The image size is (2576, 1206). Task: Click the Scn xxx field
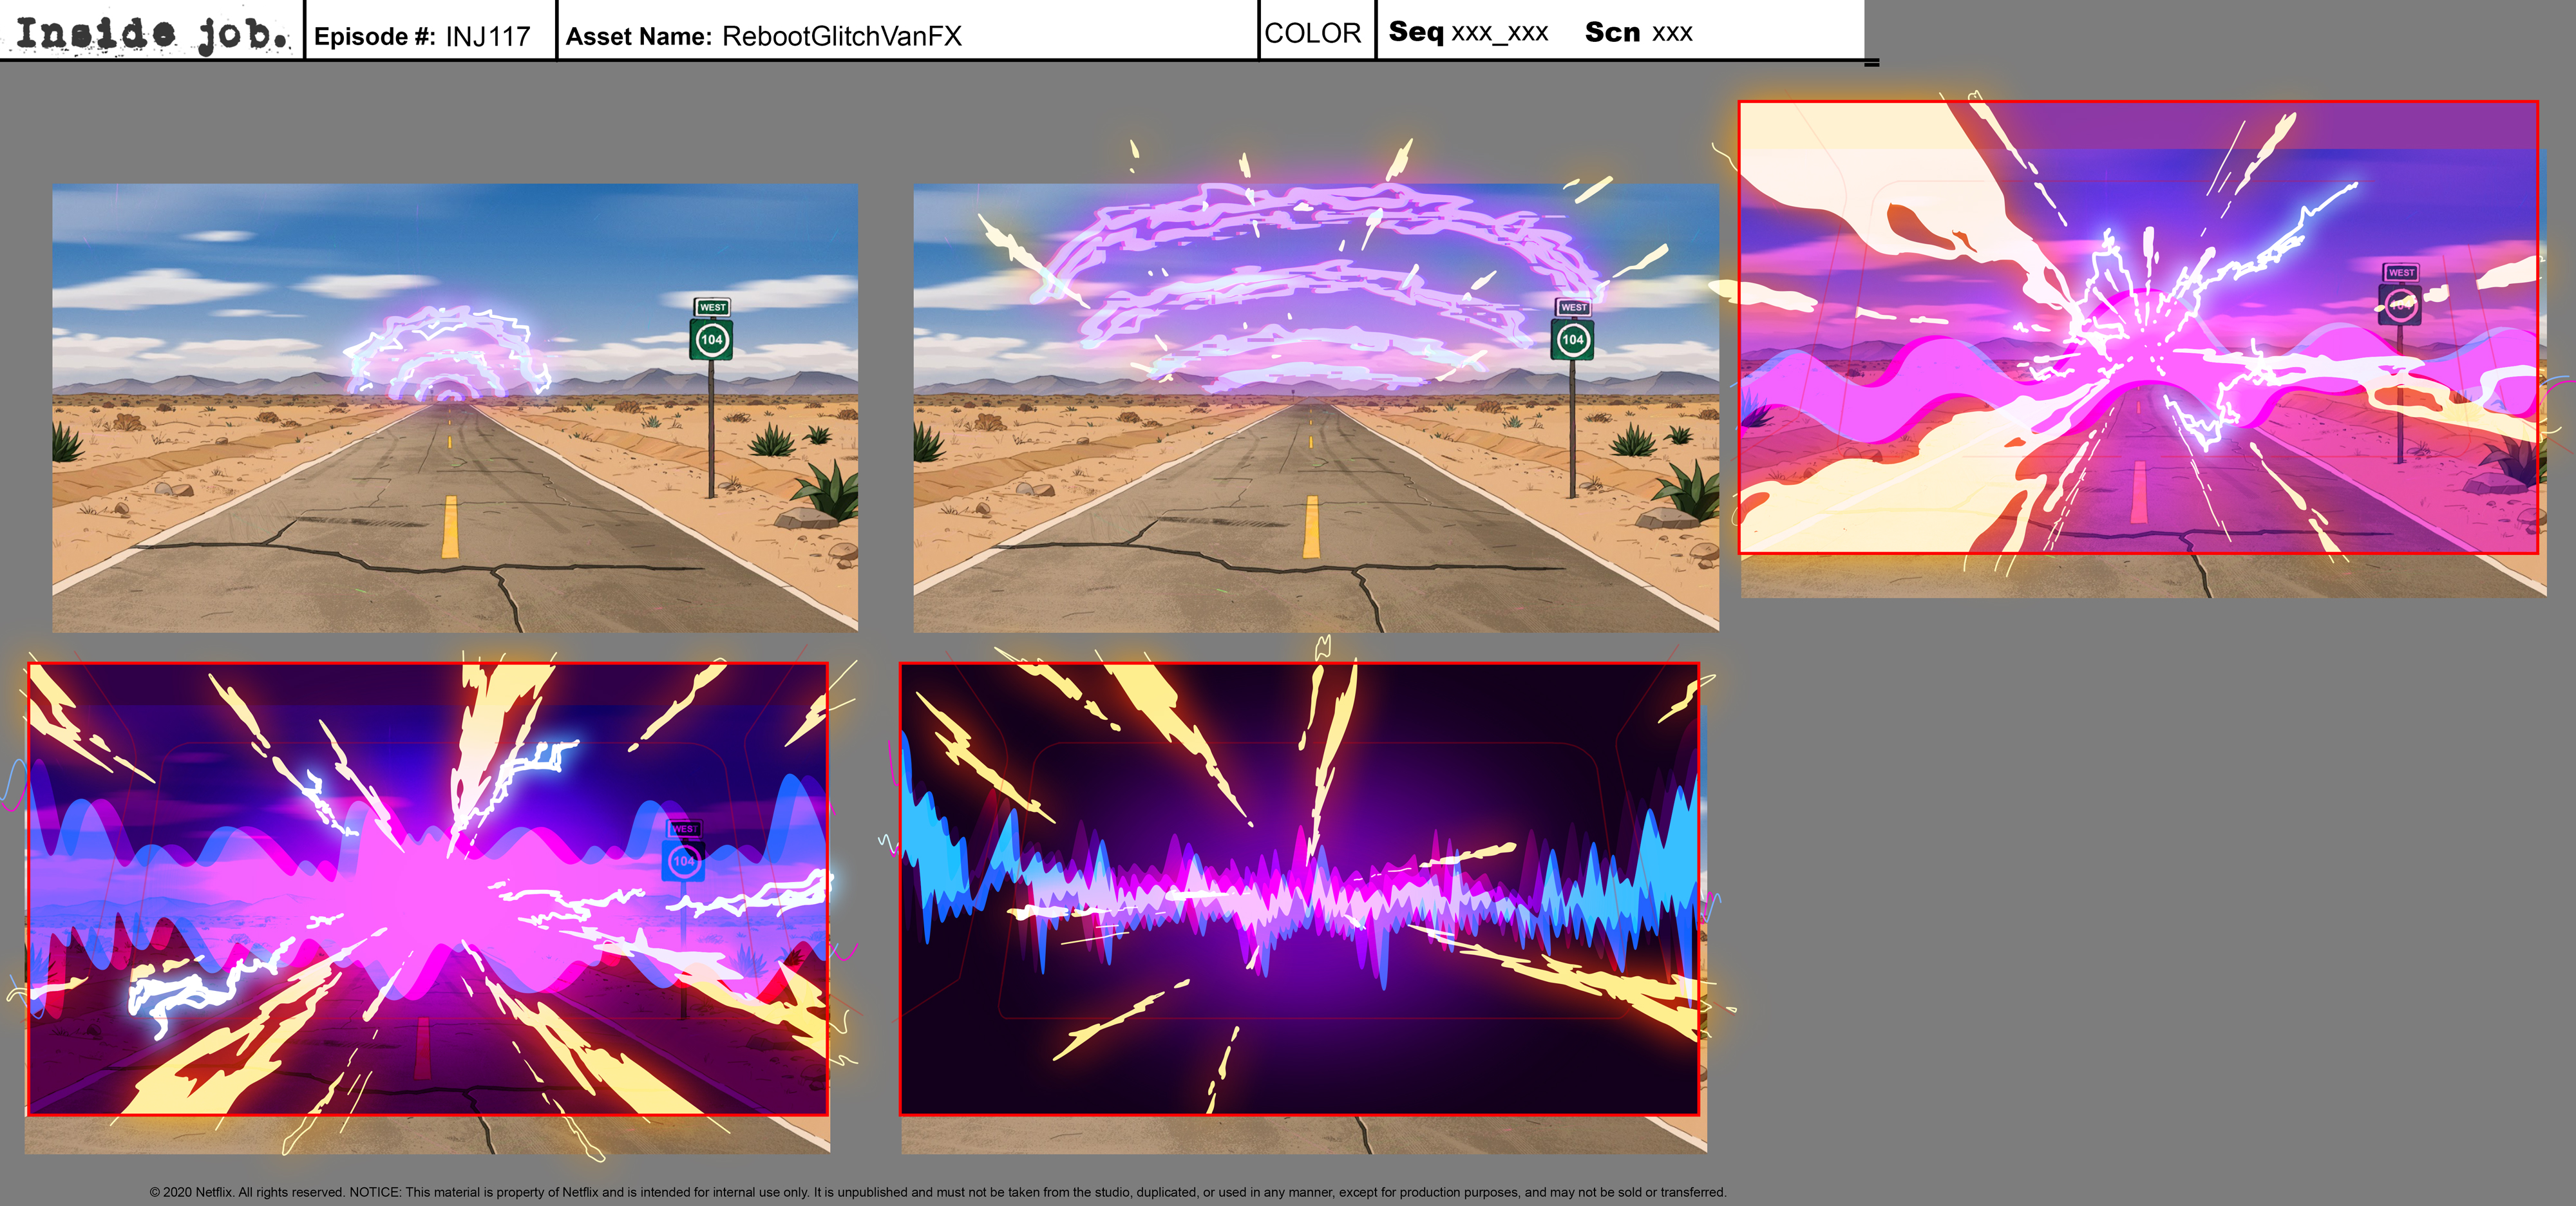1638,32
